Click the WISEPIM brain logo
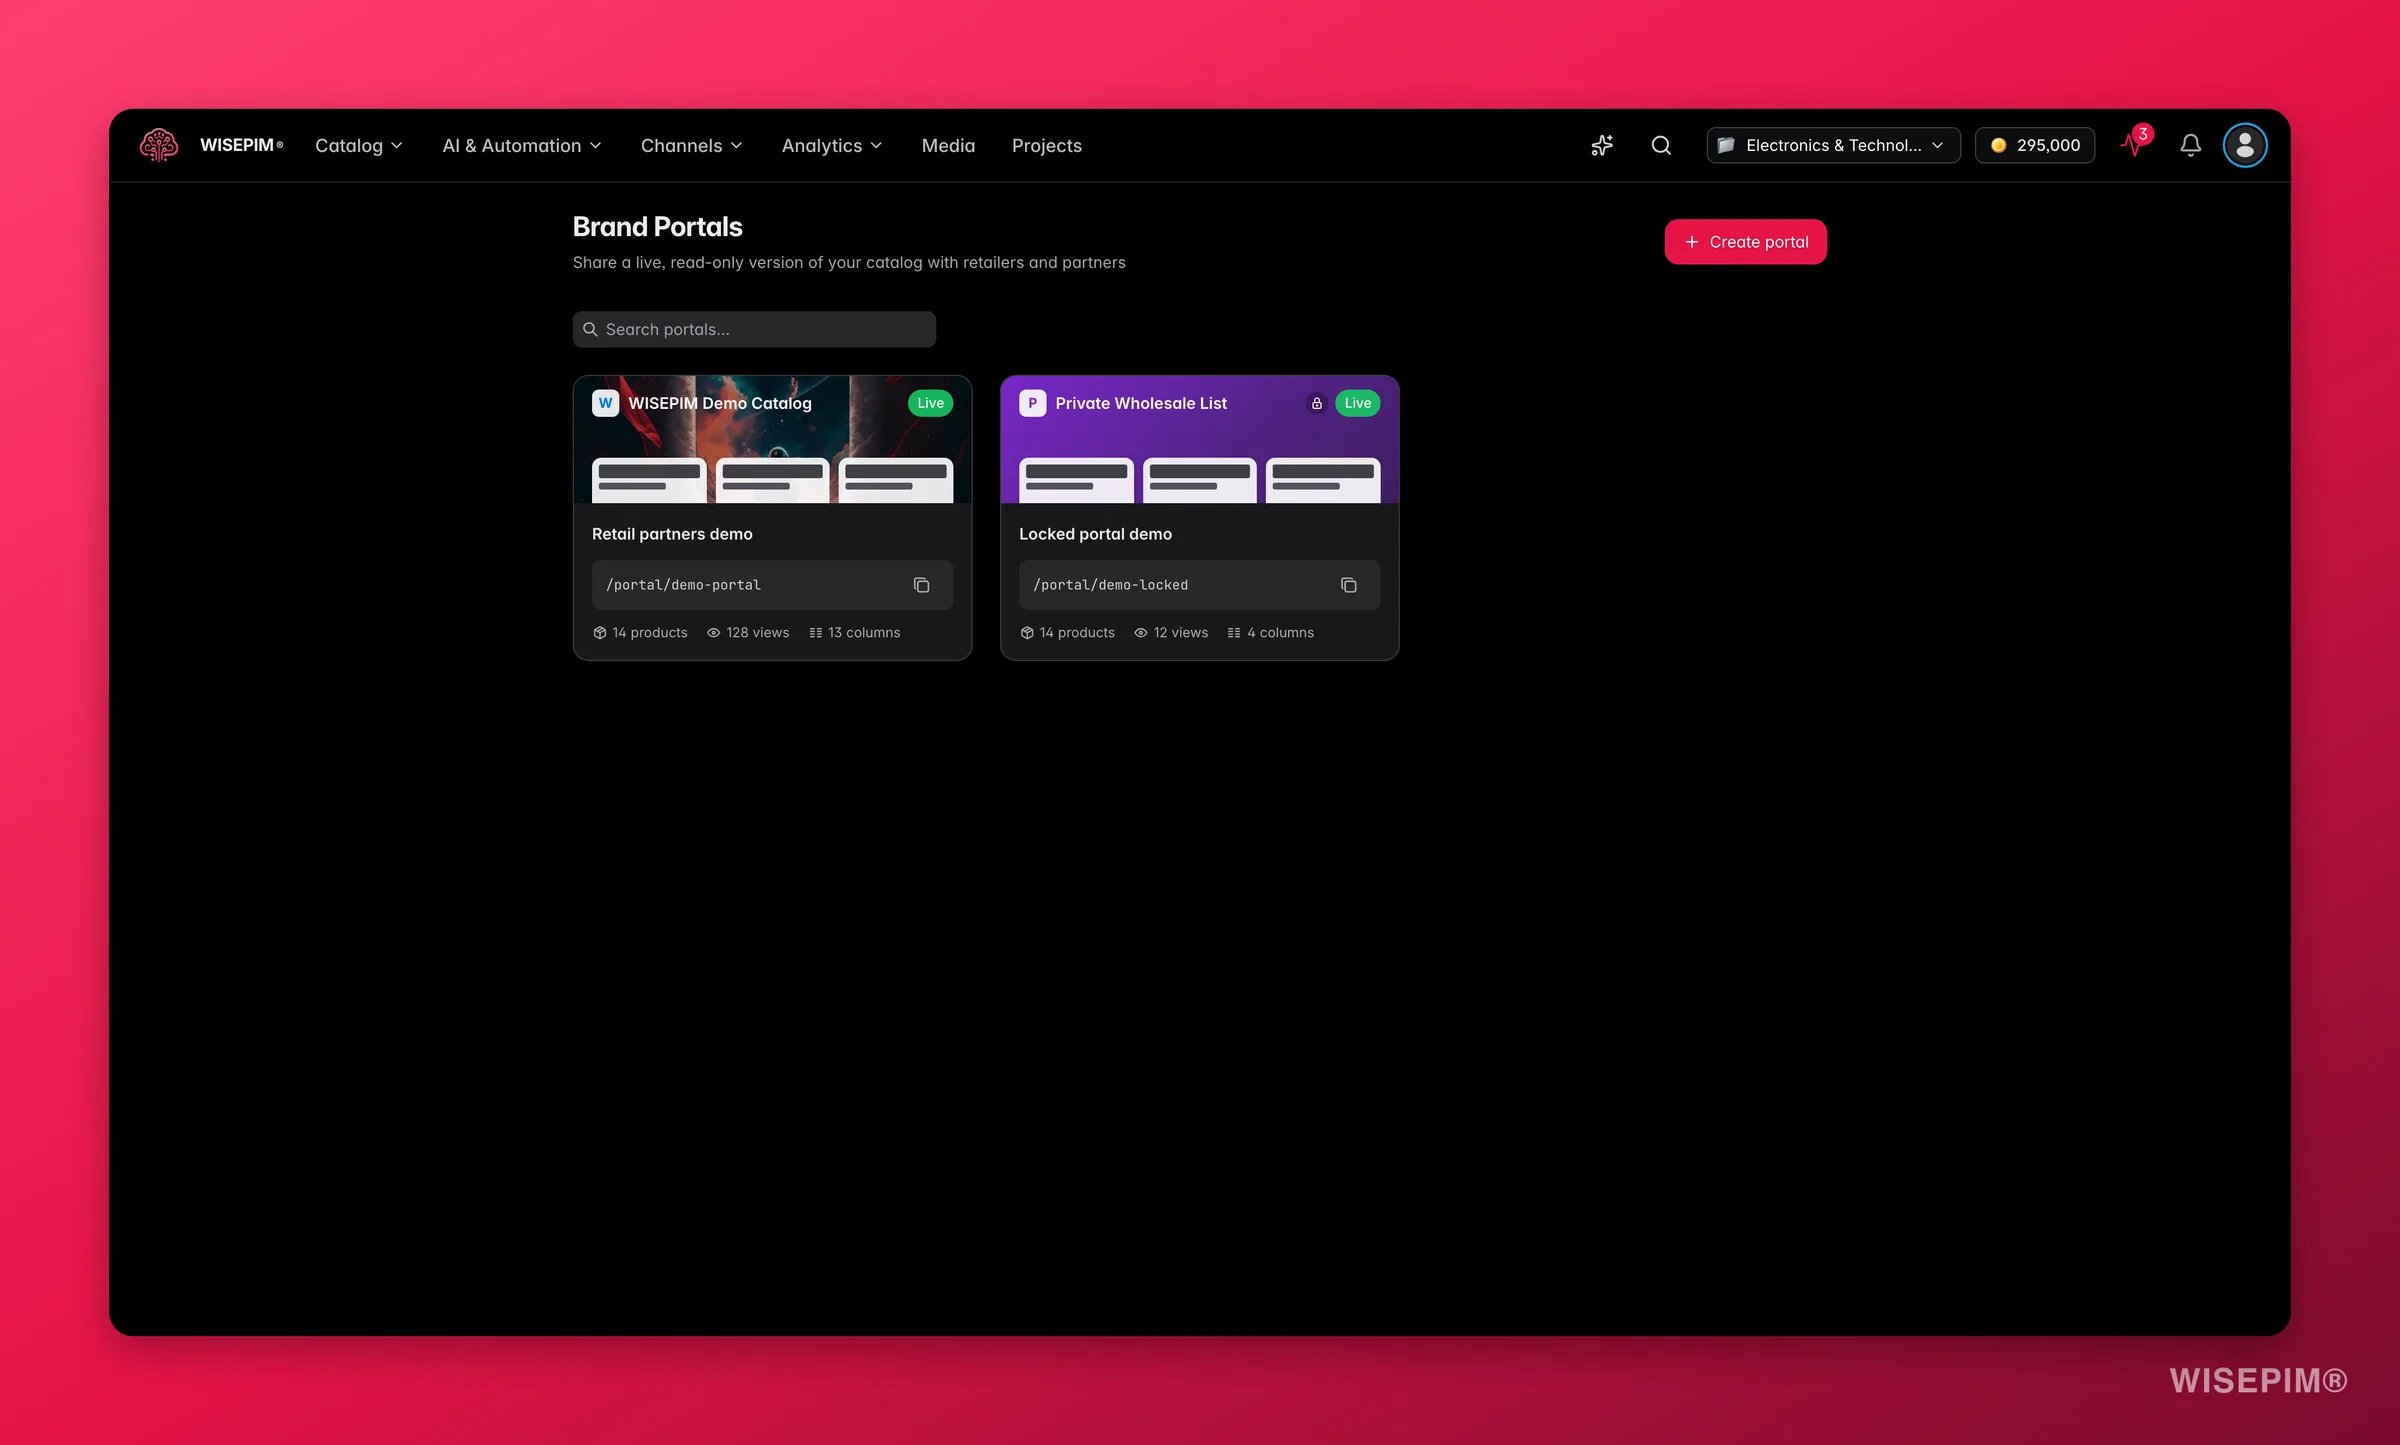Viewport: 2400px width, 1445px height. point(159,145)
